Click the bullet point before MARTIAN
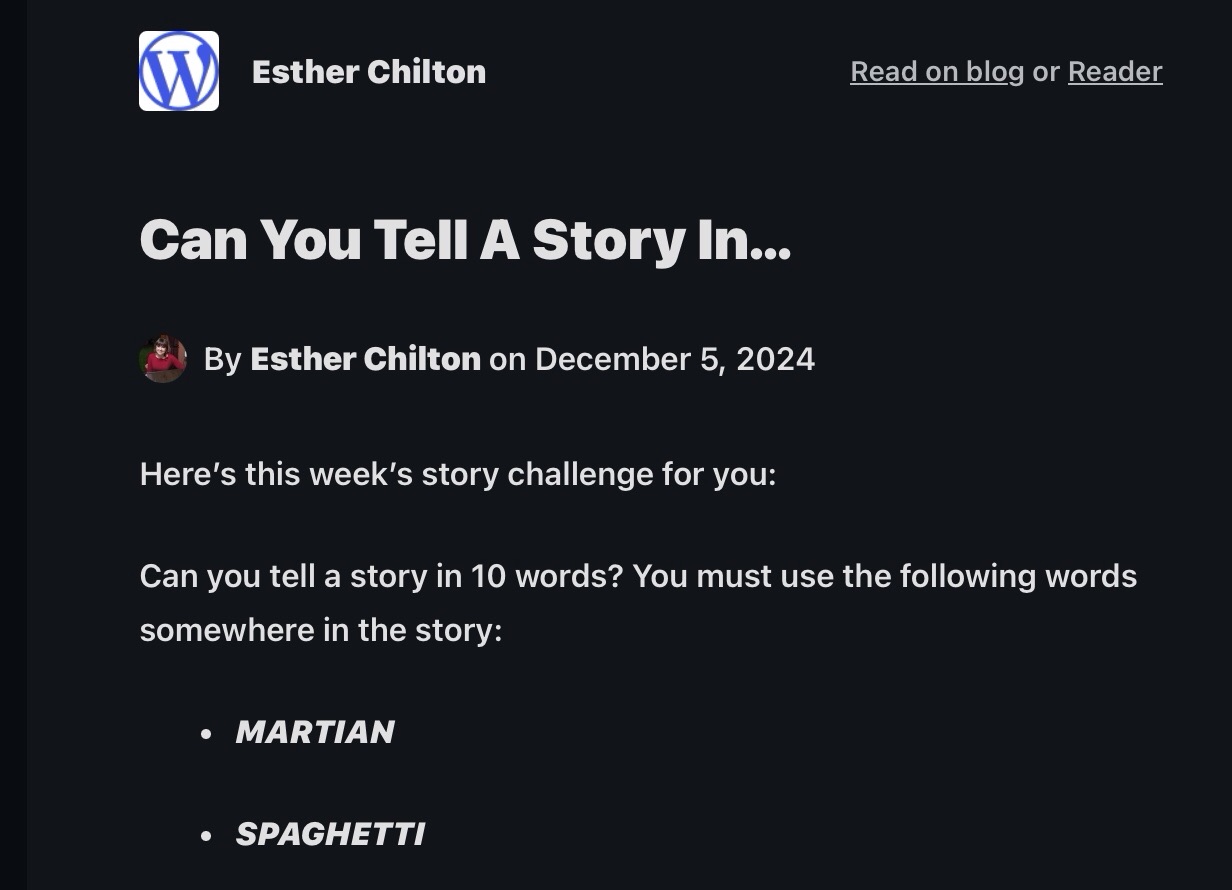 (x=206, y=733)
